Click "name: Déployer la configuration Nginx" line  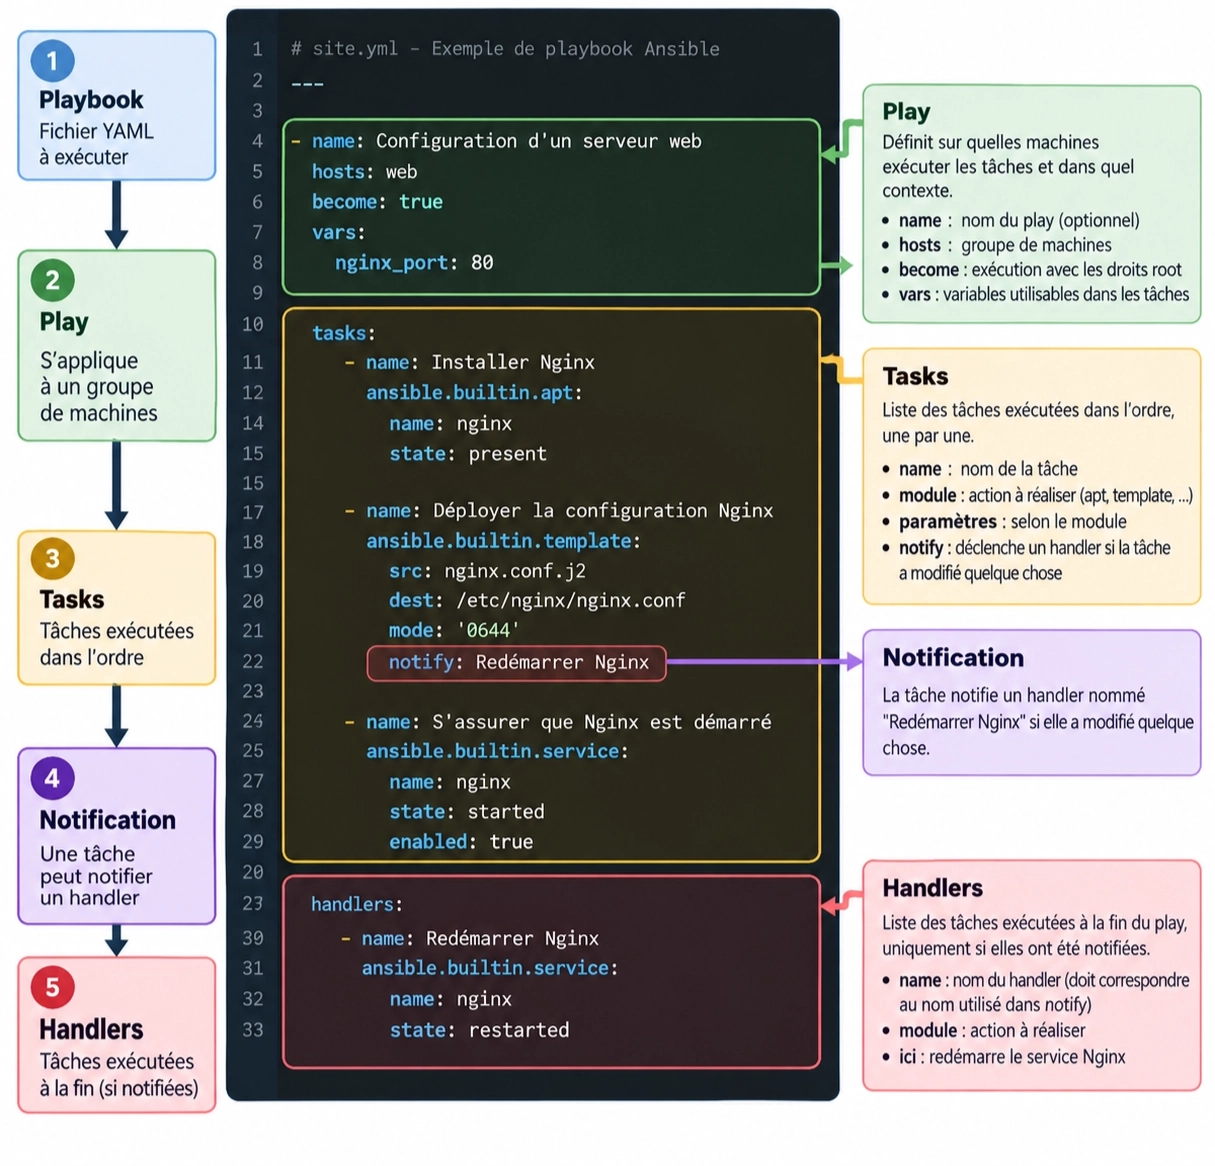558,511
